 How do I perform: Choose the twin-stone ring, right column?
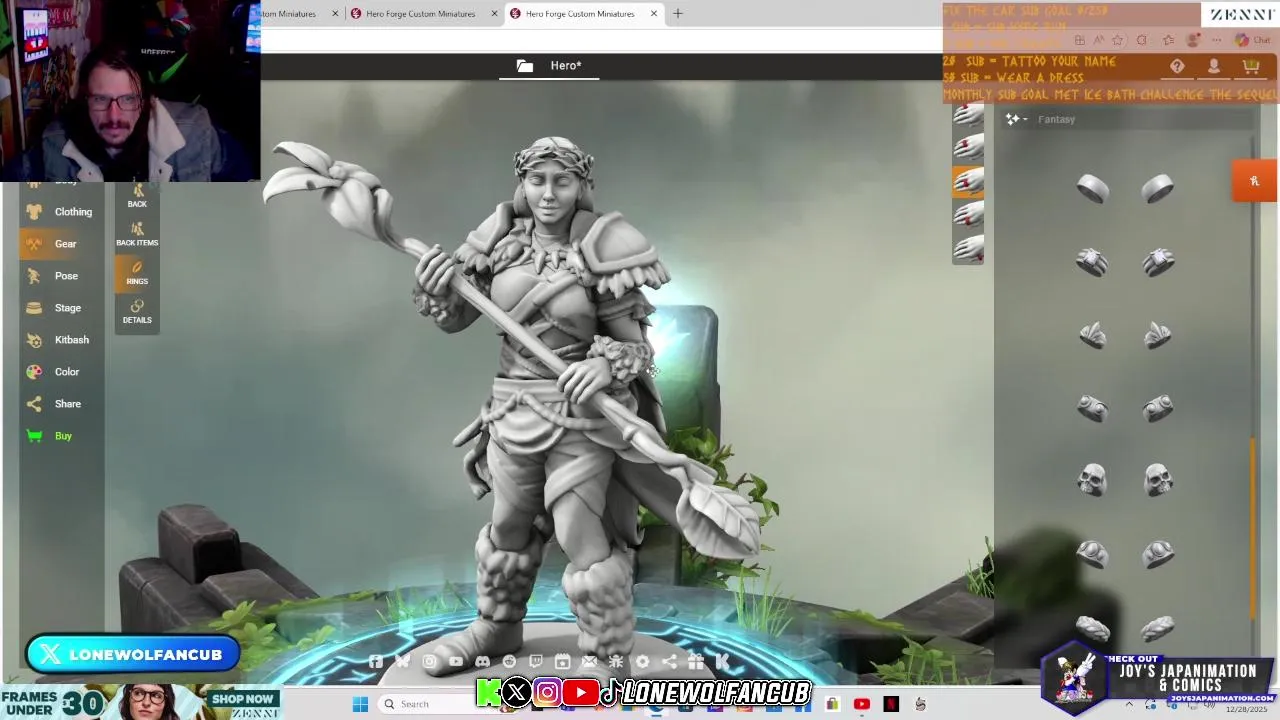pos(1158,408)
